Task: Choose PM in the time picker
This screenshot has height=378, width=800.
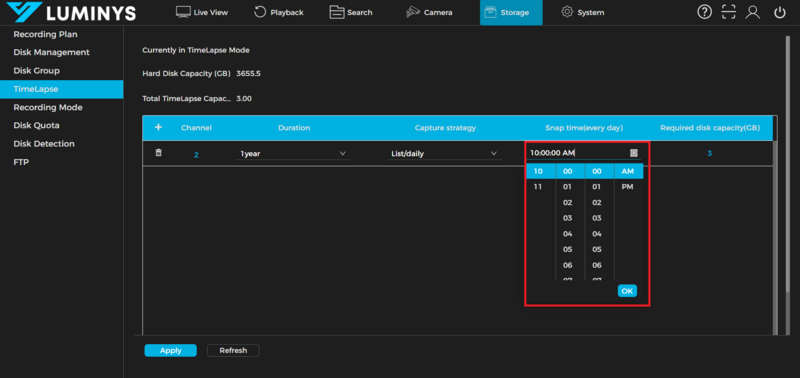Action: [628, 187]
